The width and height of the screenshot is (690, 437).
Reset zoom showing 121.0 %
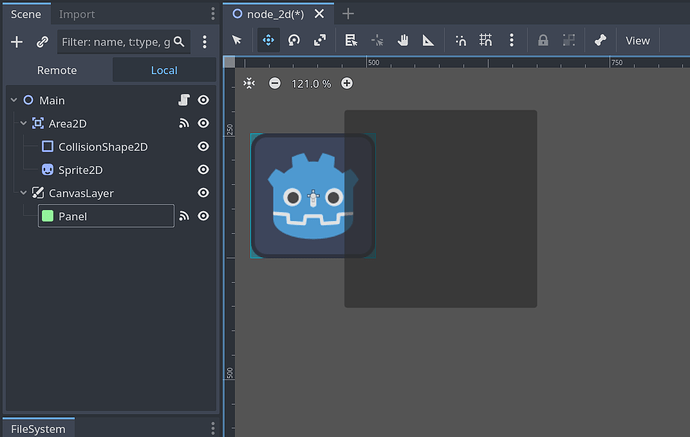click(x=311, y=84)
